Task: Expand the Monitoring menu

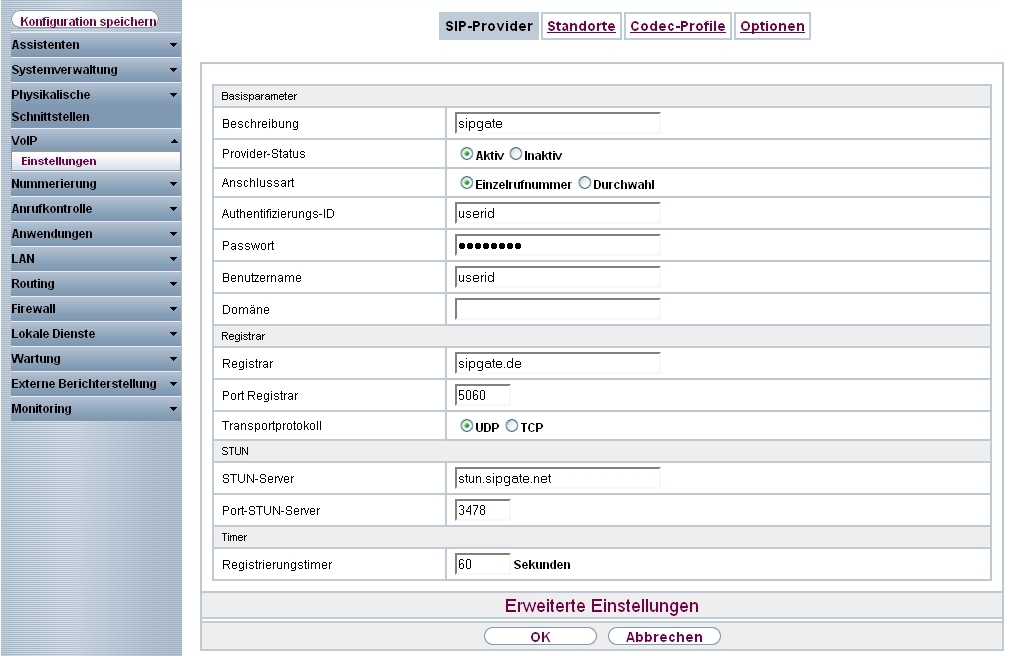Action: (x=96, y=409)
